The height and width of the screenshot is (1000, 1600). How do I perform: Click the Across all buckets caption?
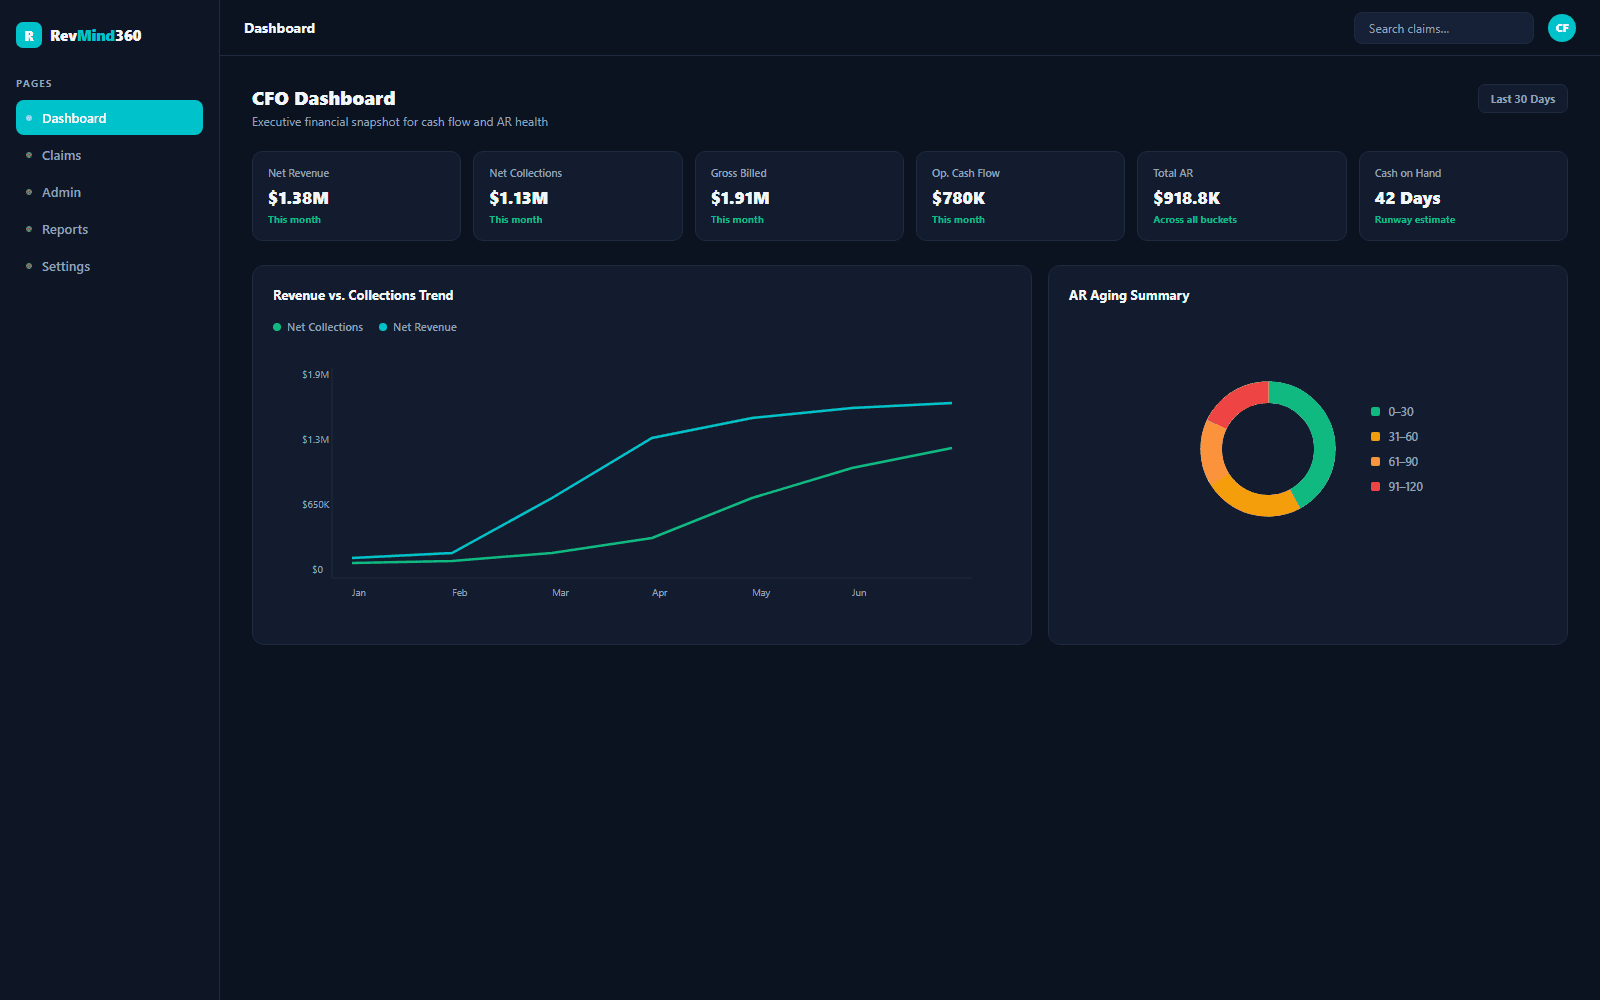click(x=1195, y=220)
